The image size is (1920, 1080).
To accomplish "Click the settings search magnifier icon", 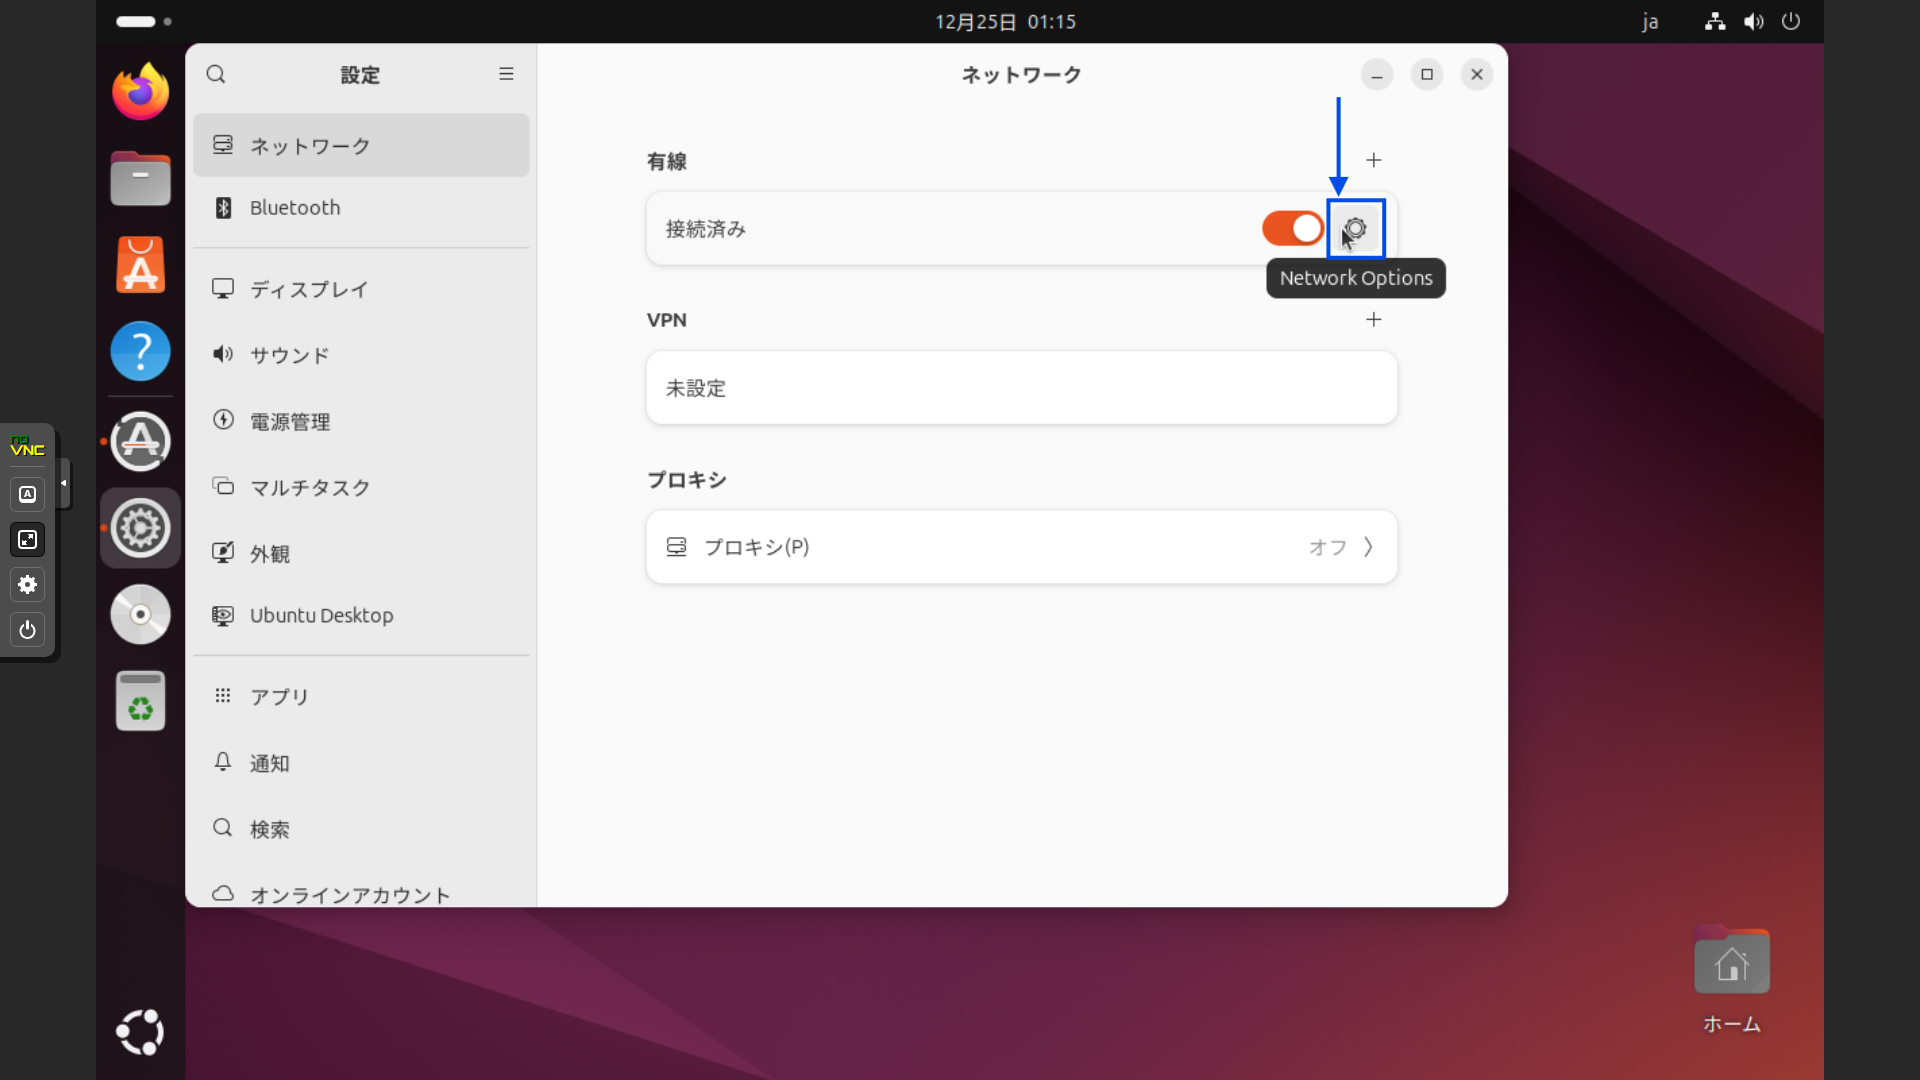I will [216, 74].
